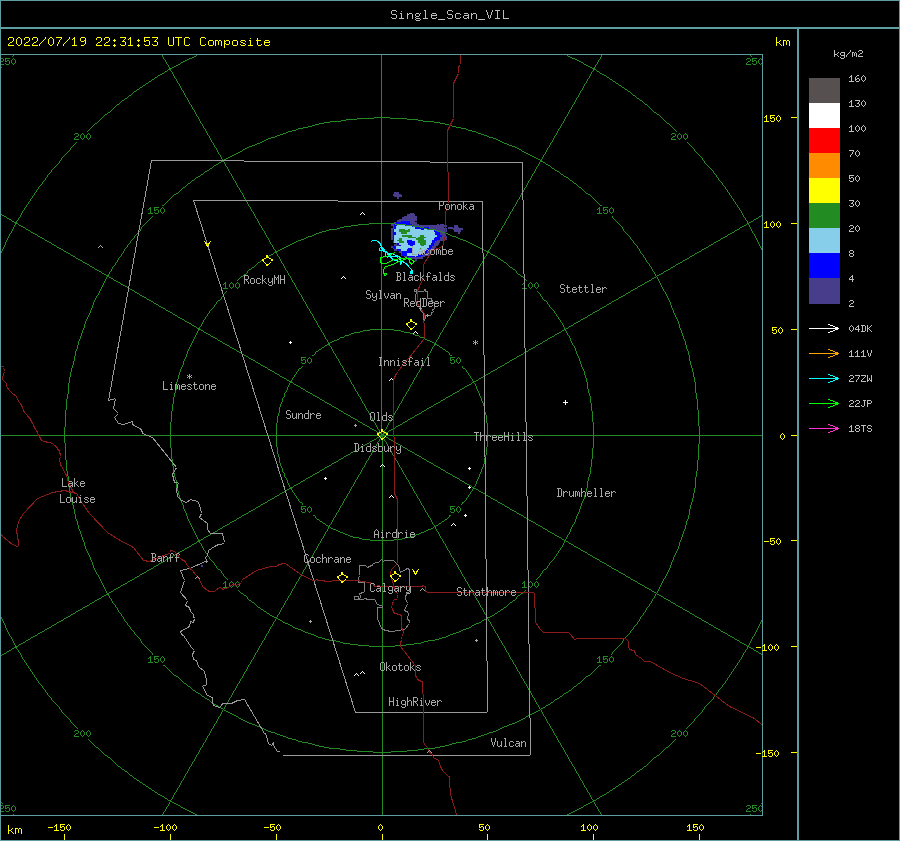Select the light blue 8-20 legend color

(824, 241)
